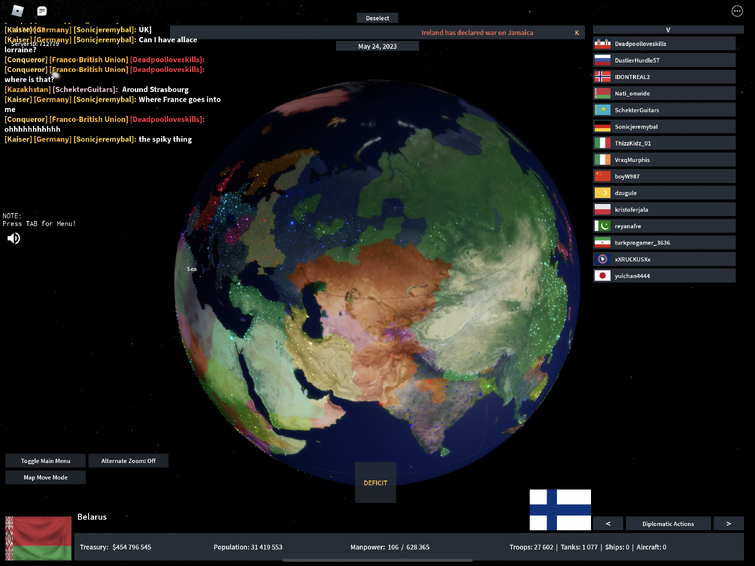Enable Map Move Mode
The image size is (755, 566).
46,477
